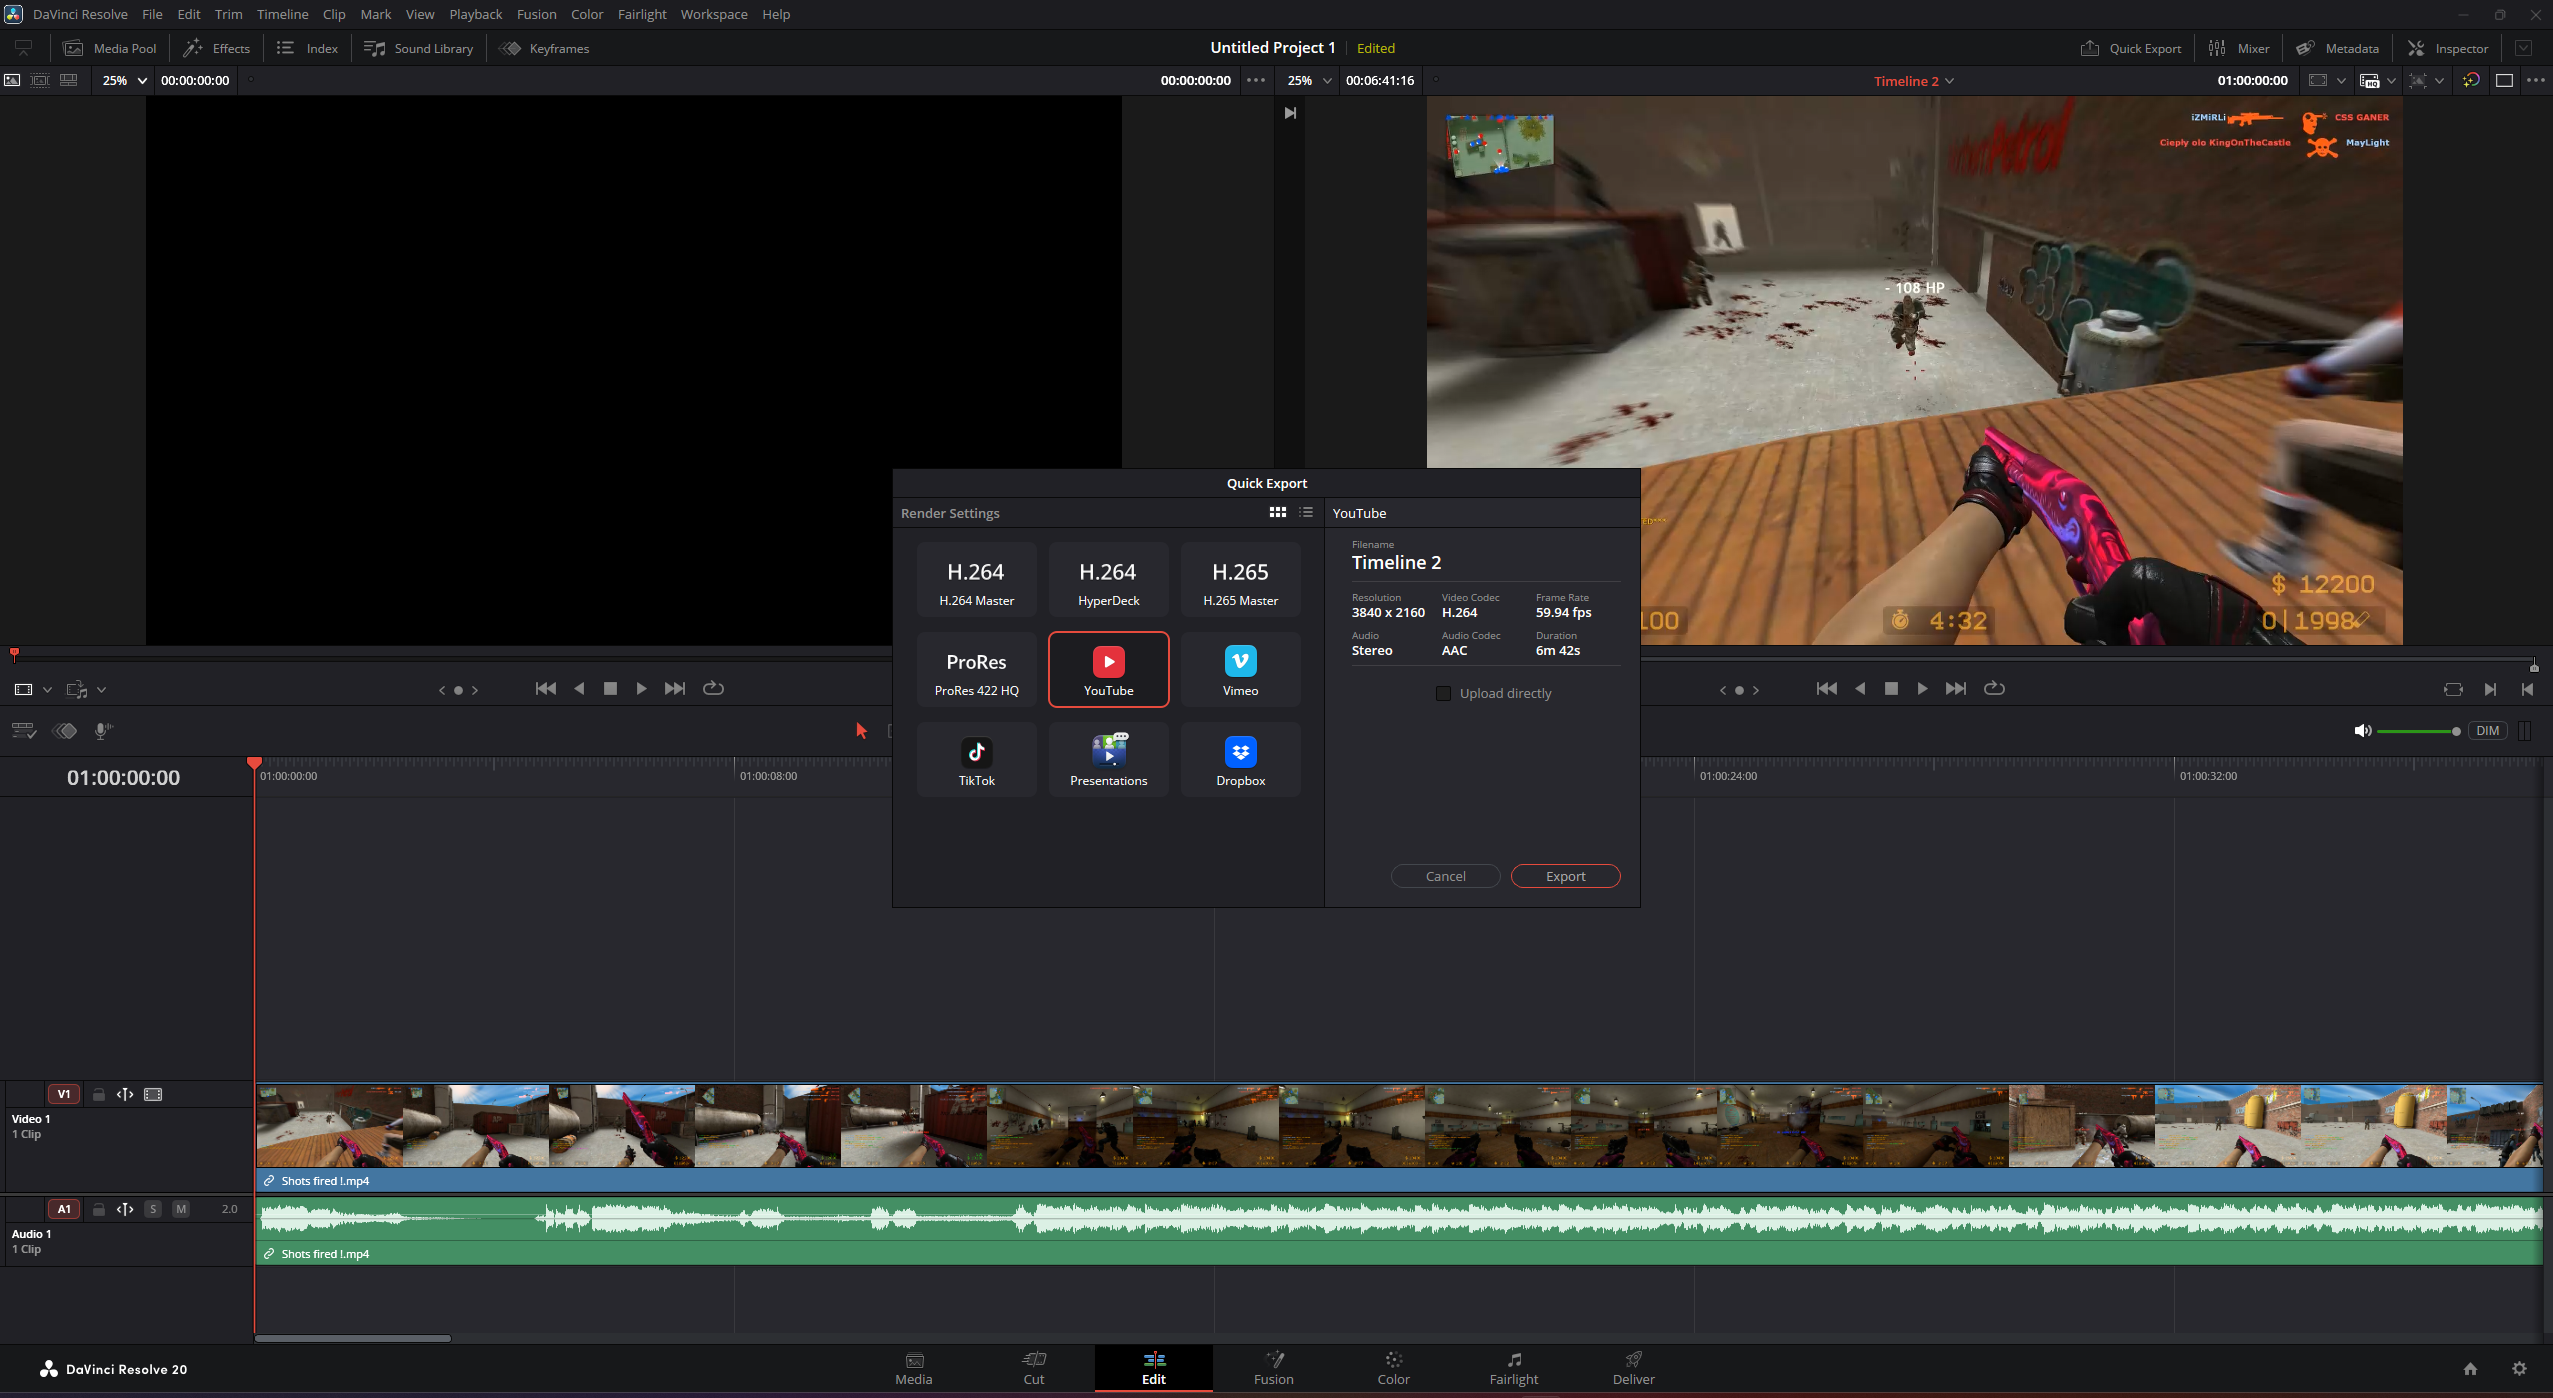The height and width of the screenshot is (1398, 2553).
Task: Toggle DIM audio monitoring button
Action: 2487,731
